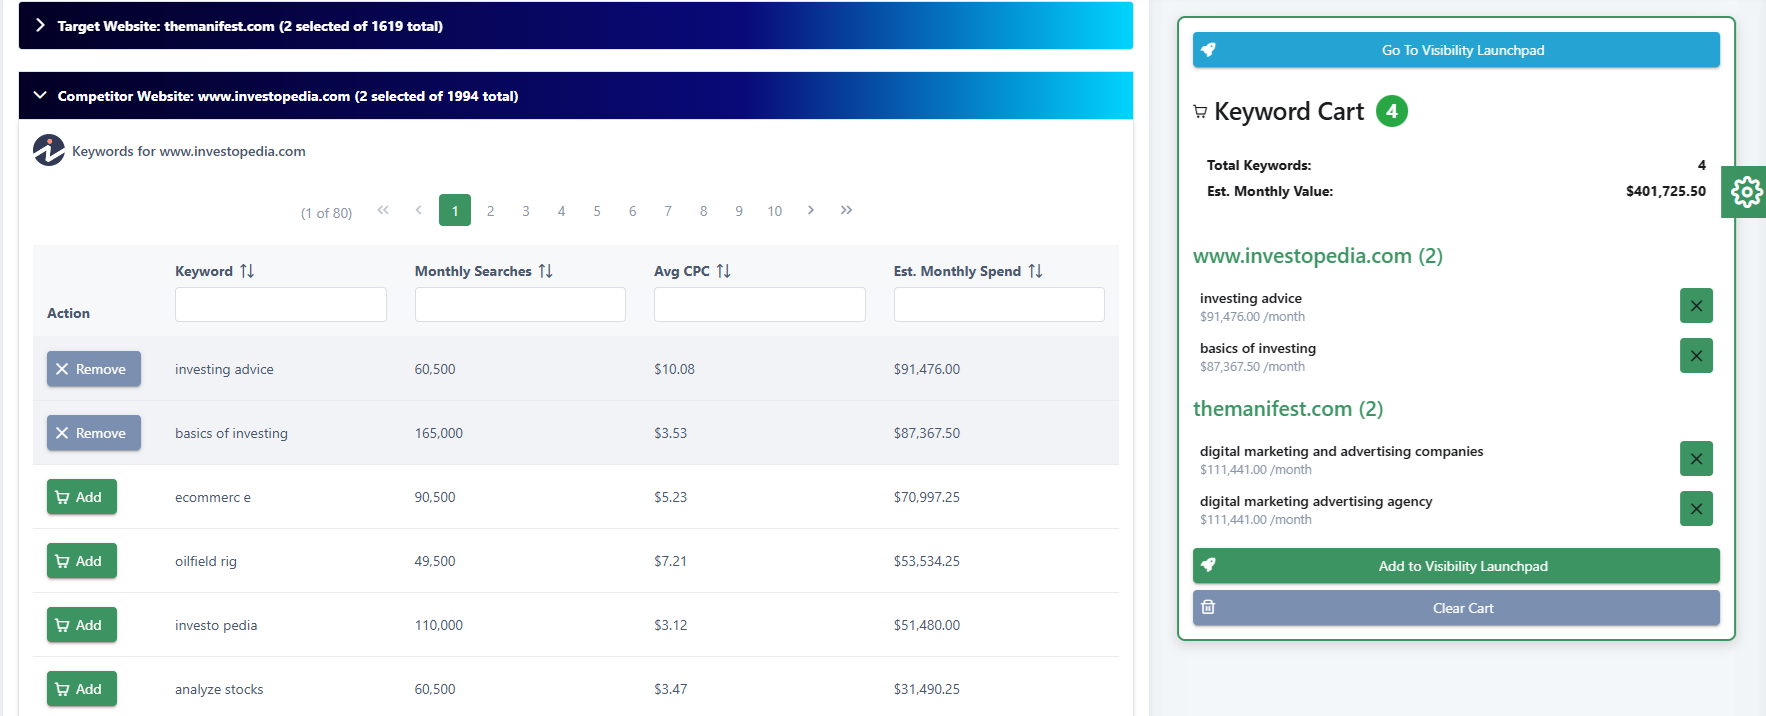Sort by Avg CPC arrows
Viewport: 1766px width, 716px height.
[x=723, y=271]
